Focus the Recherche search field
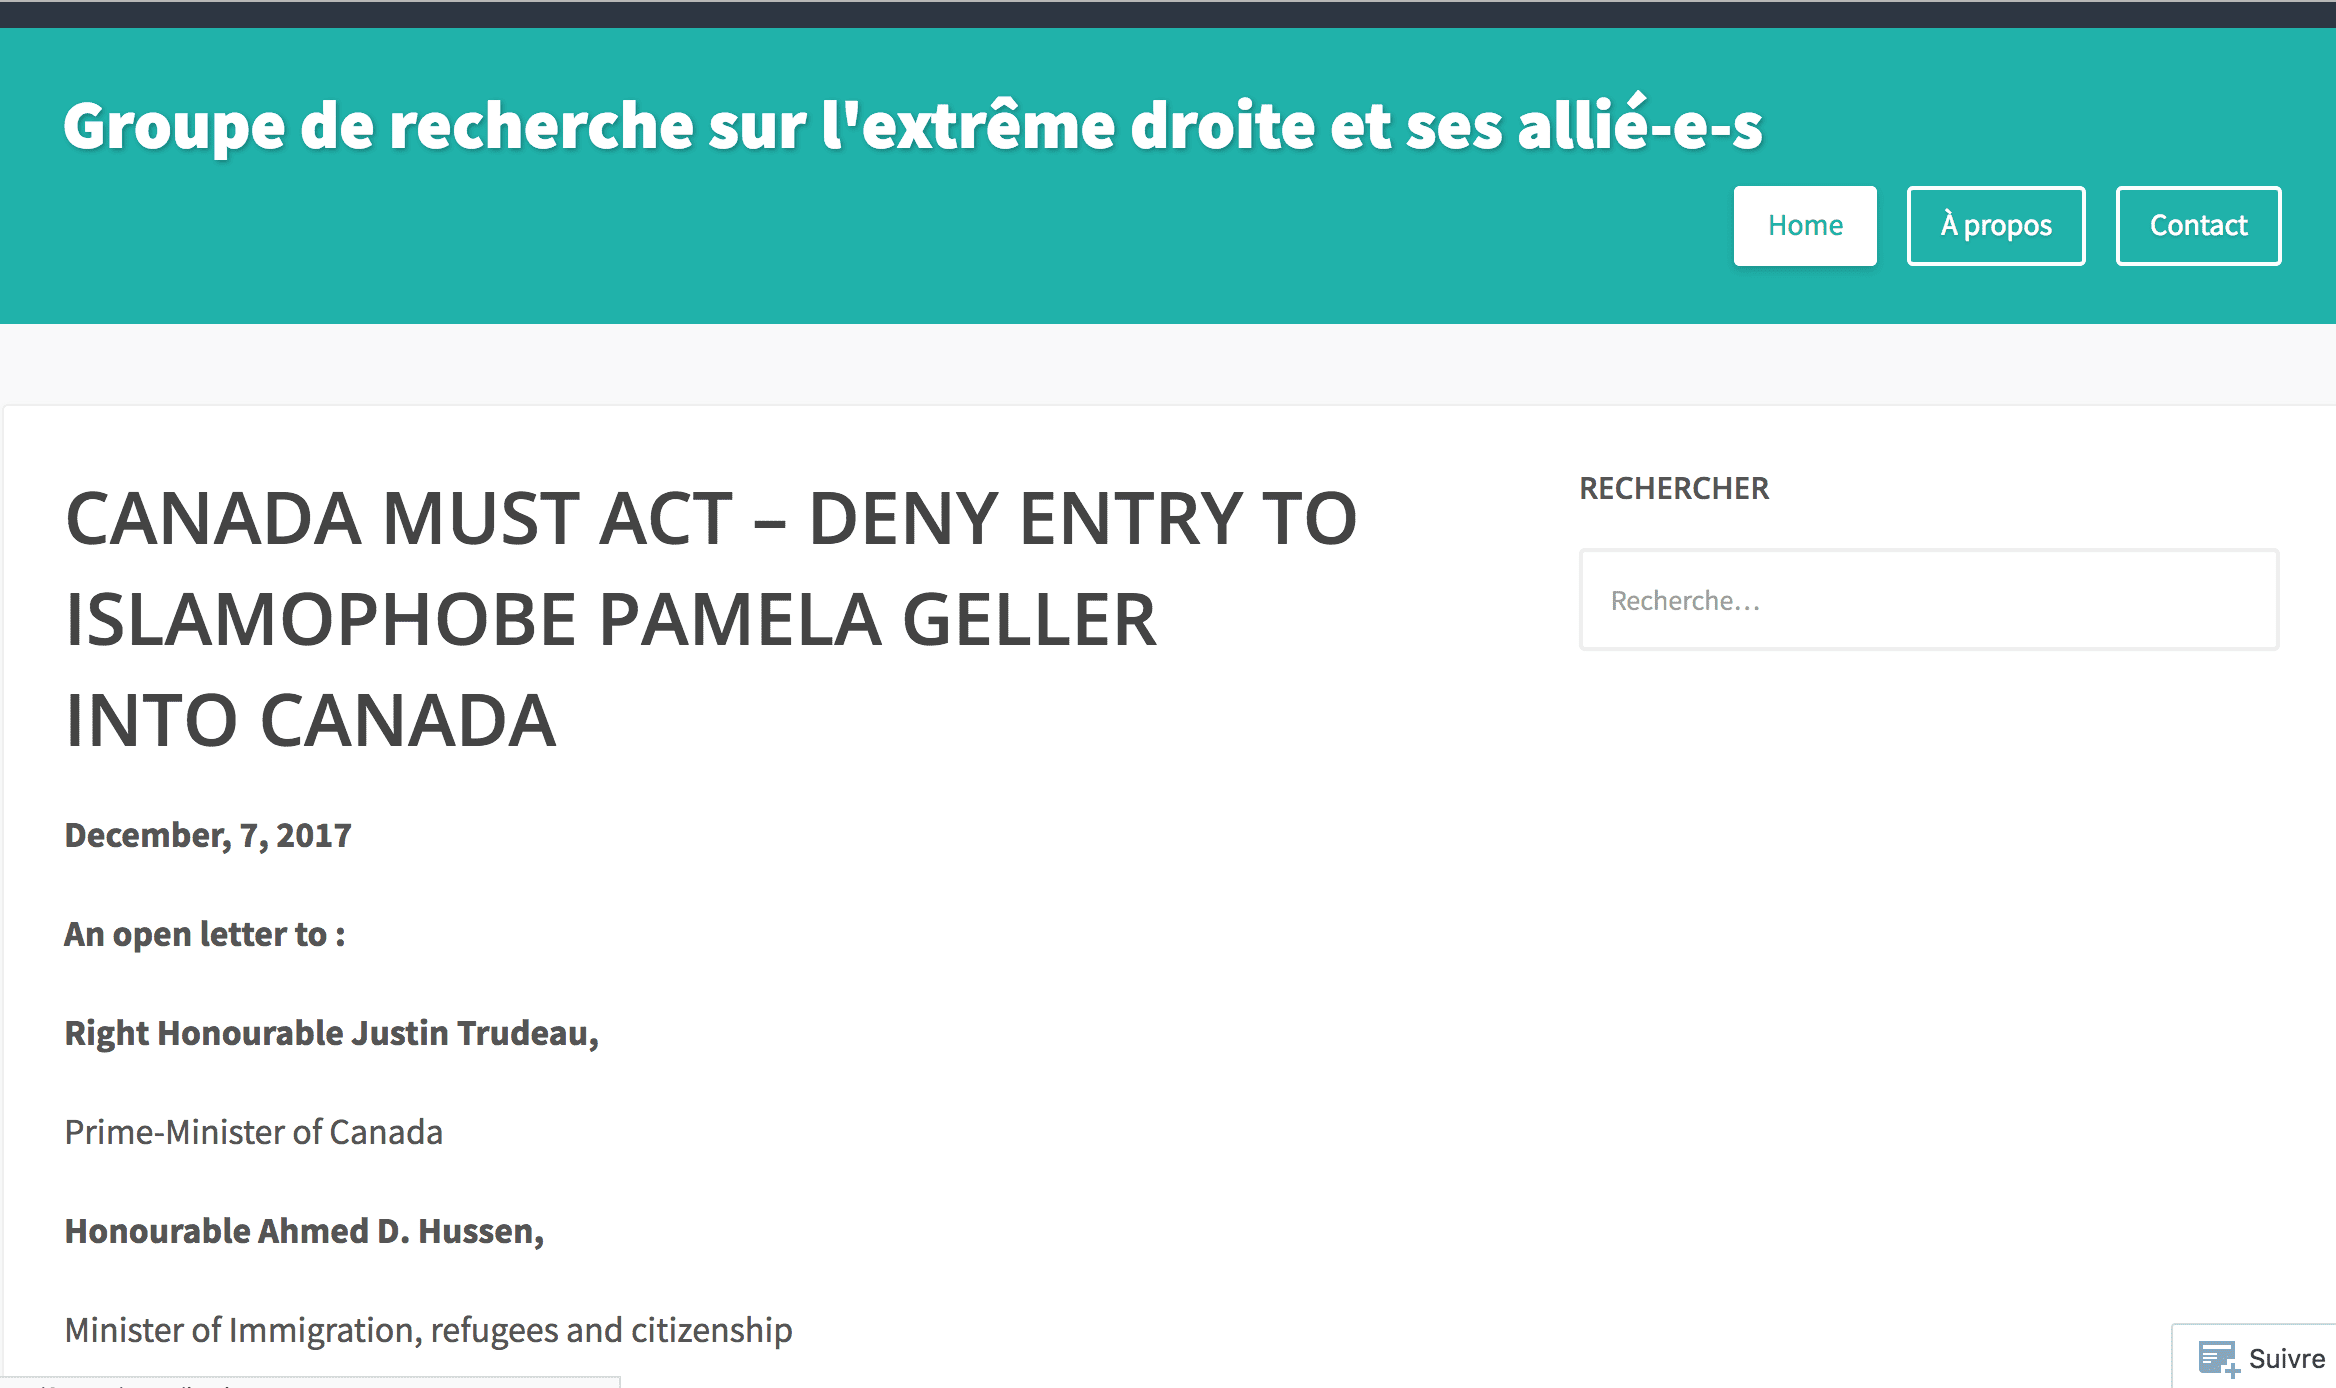2336x1388 pixels. pos(1928,600)
